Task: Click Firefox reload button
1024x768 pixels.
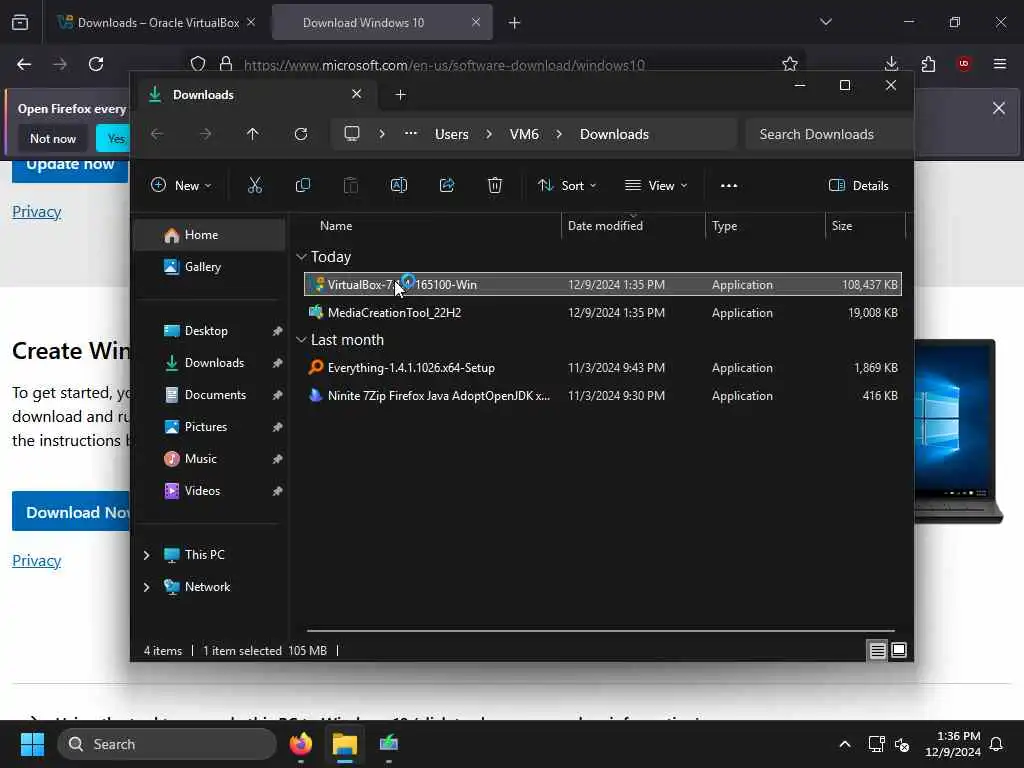Action: [x=96, y=64]
